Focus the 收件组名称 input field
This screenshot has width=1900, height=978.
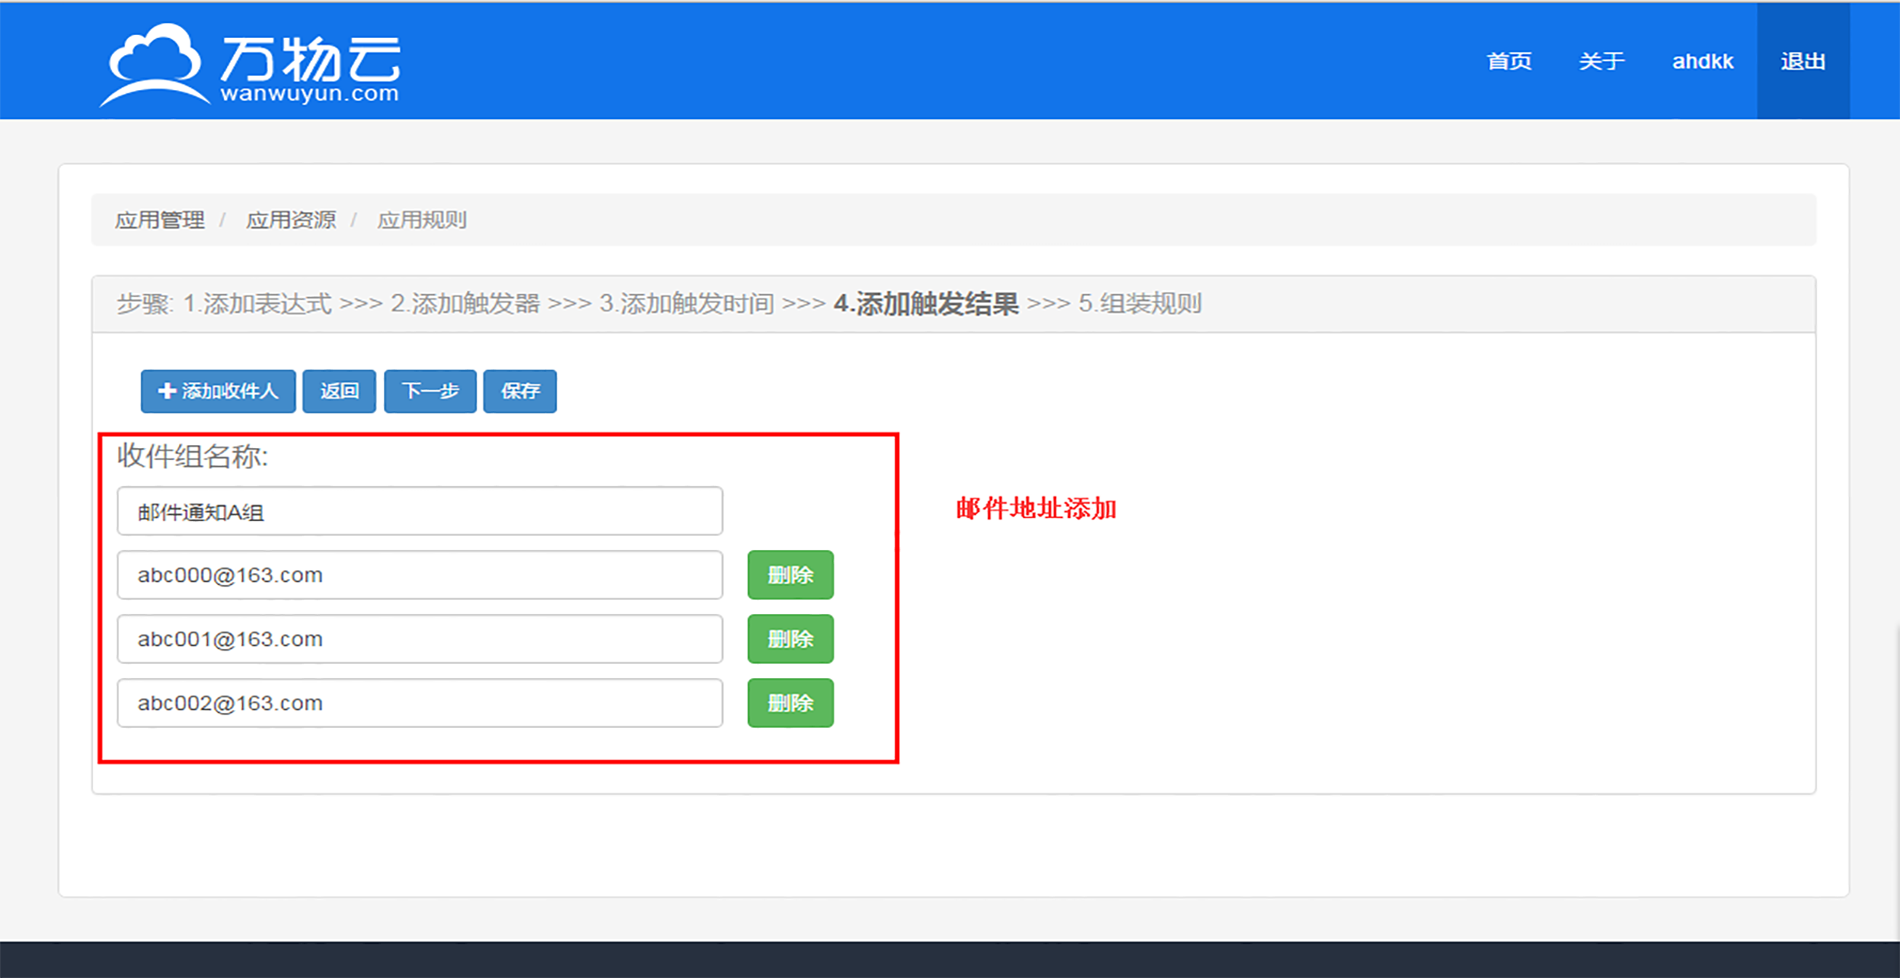pyautogui.click(x=420, y=512)
